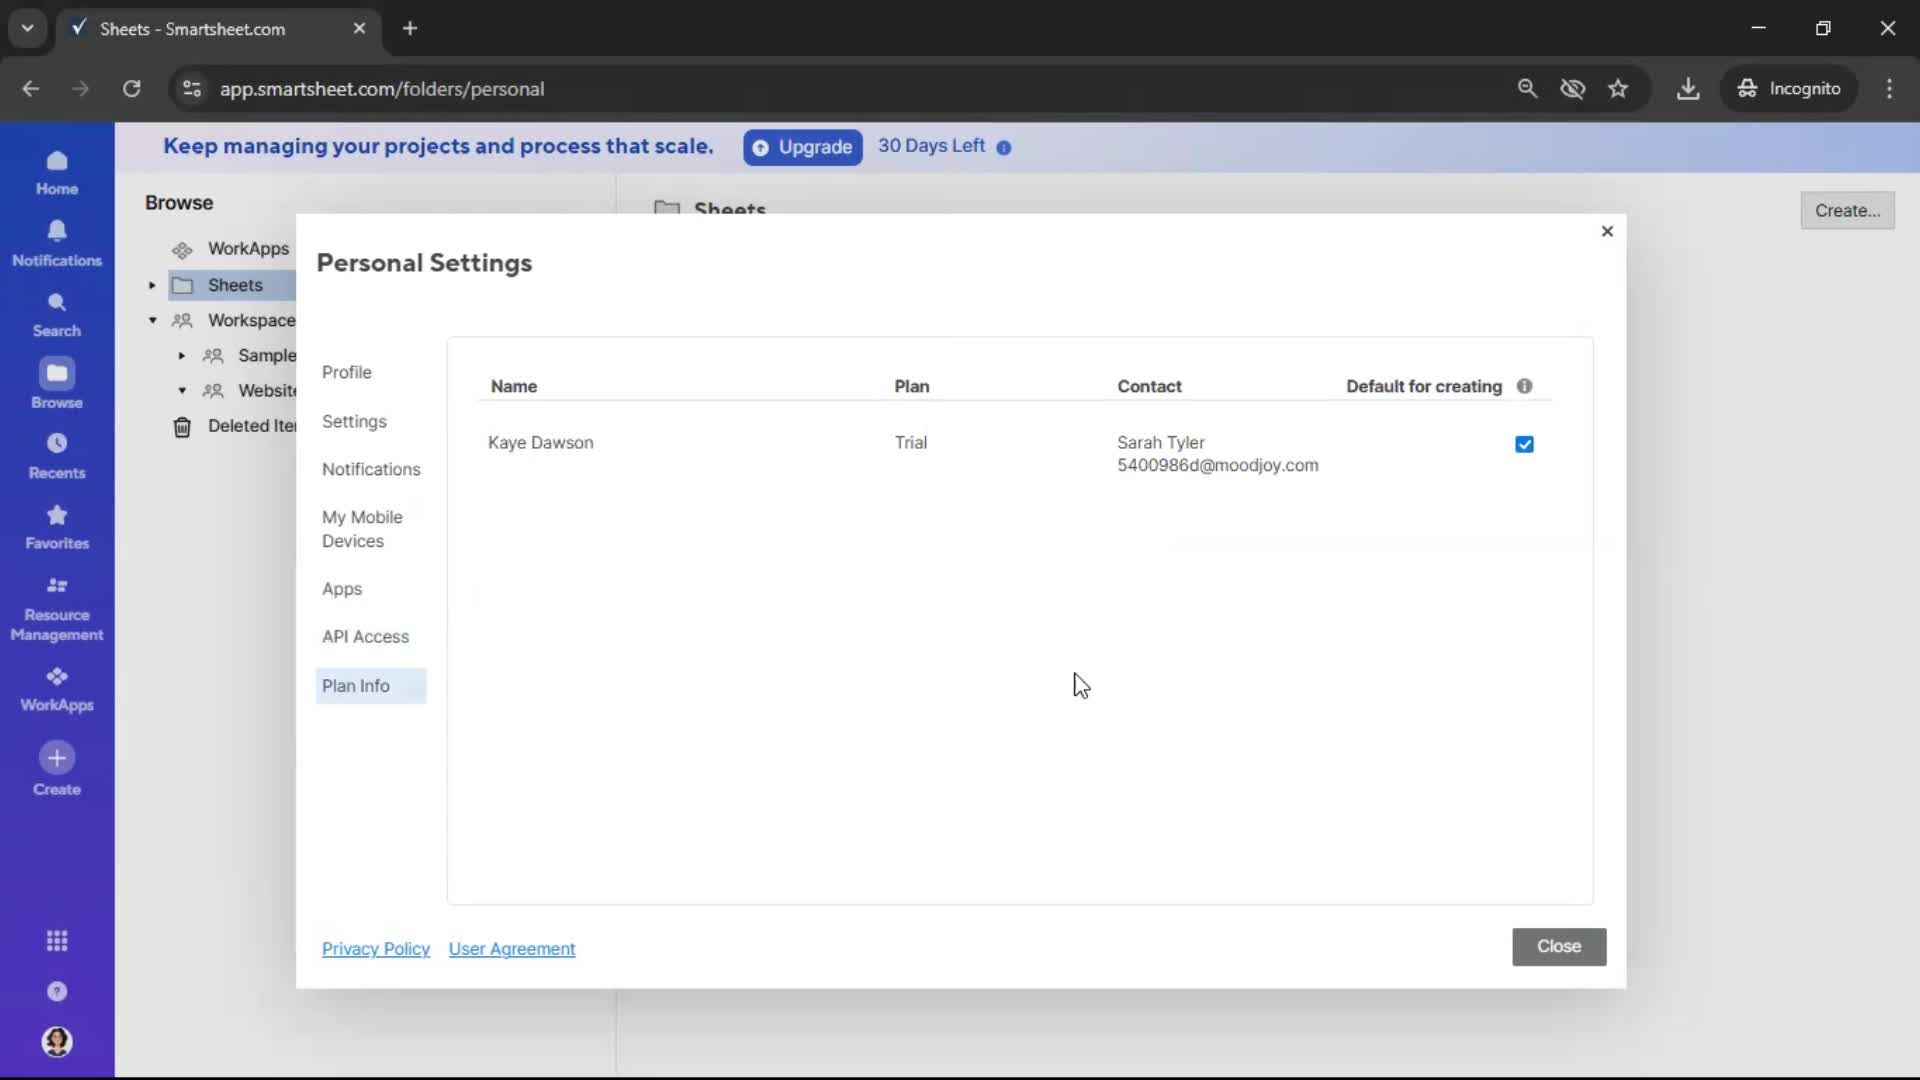
Task: Open the help icon
Action: (57, 992)
